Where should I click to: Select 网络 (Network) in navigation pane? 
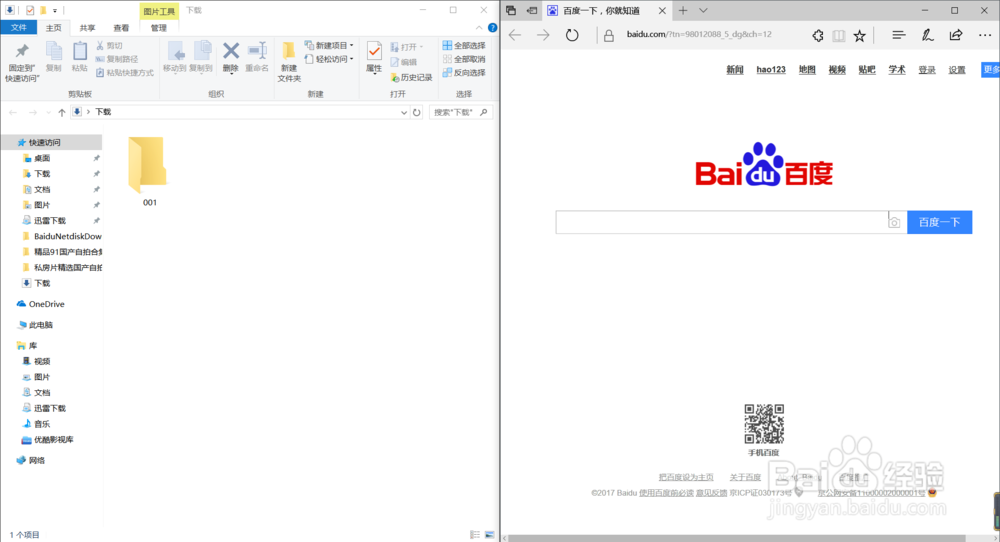[x=31, y=460]
